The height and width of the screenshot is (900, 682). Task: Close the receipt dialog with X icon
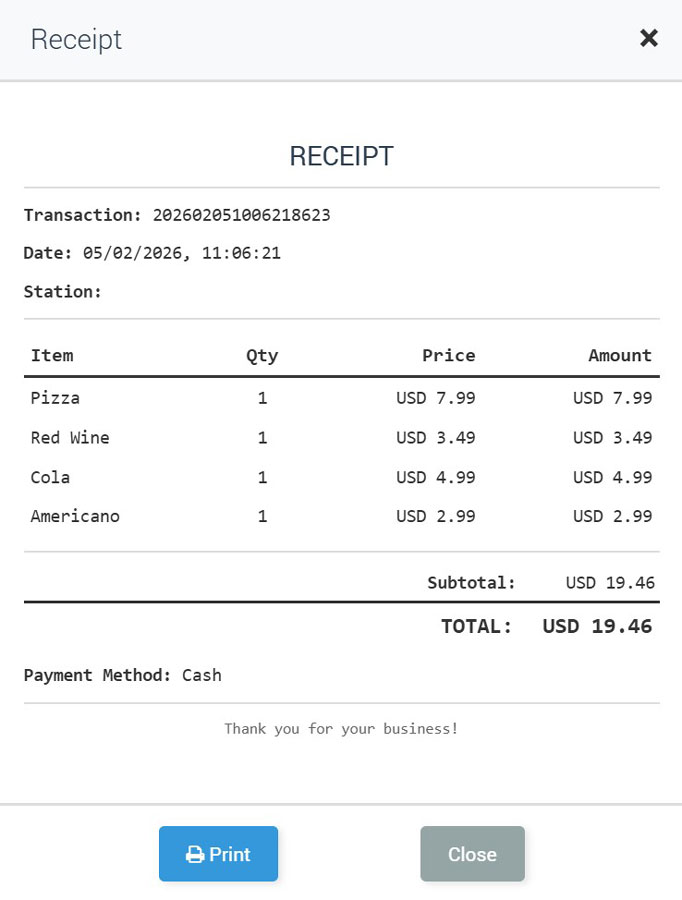point(649,38)
